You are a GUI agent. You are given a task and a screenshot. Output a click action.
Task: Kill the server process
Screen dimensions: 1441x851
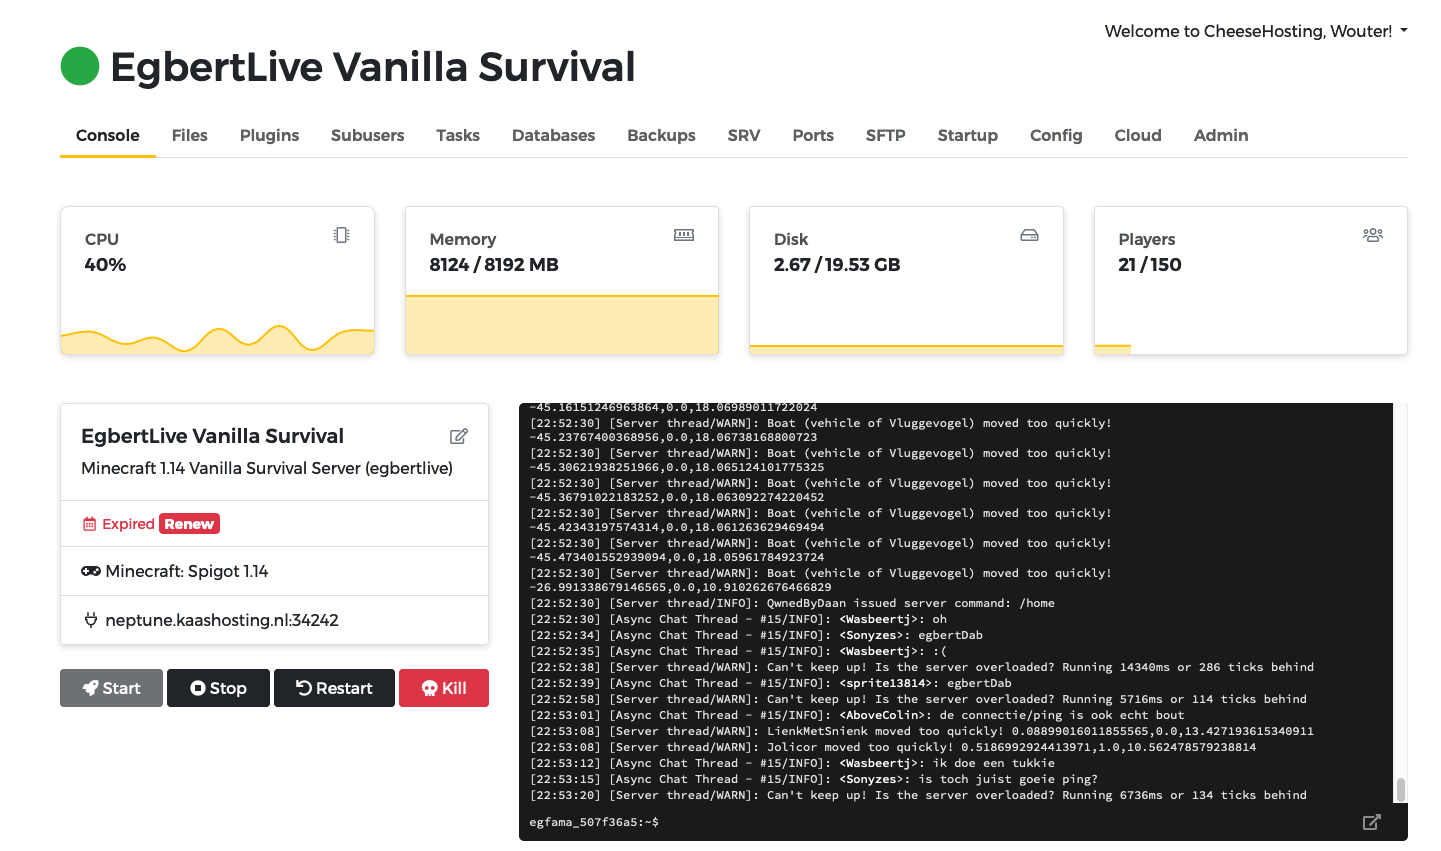pos(444,688)
